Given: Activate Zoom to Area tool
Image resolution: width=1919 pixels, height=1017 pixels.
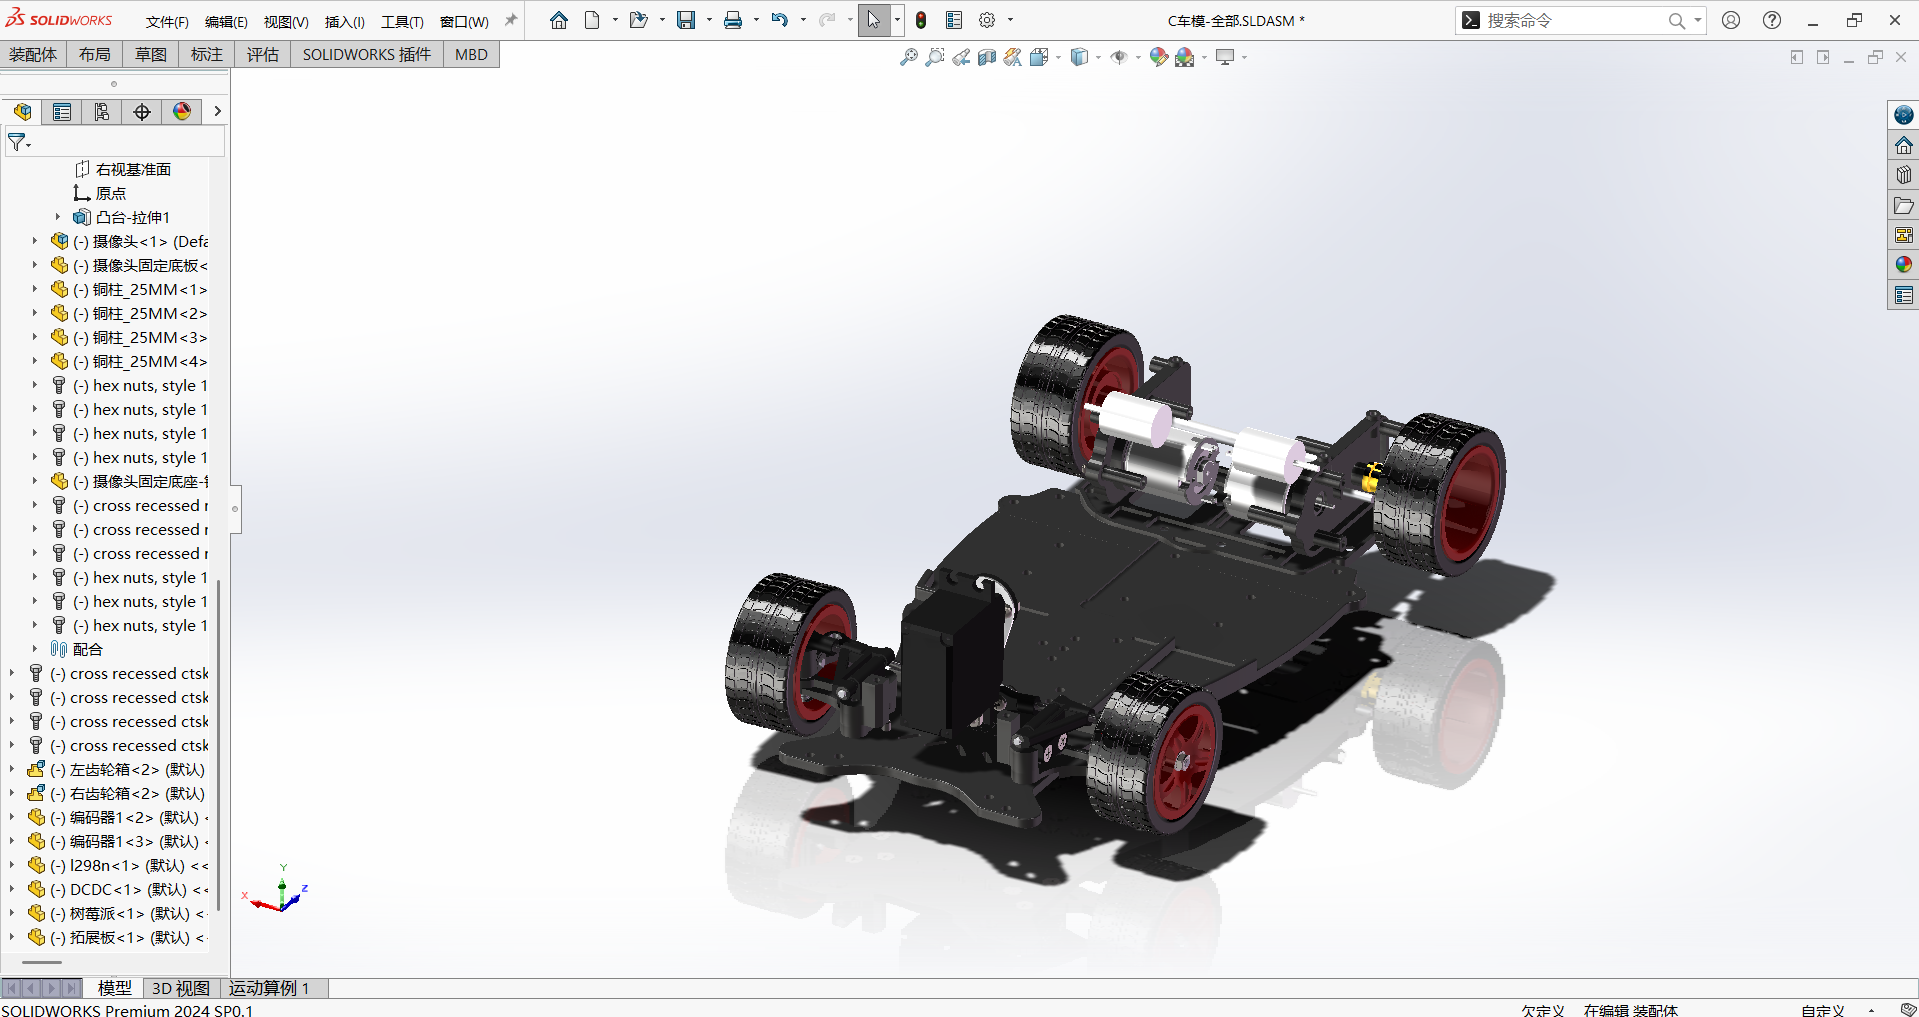Looking at the screenshot, I should tap(935, 57).
